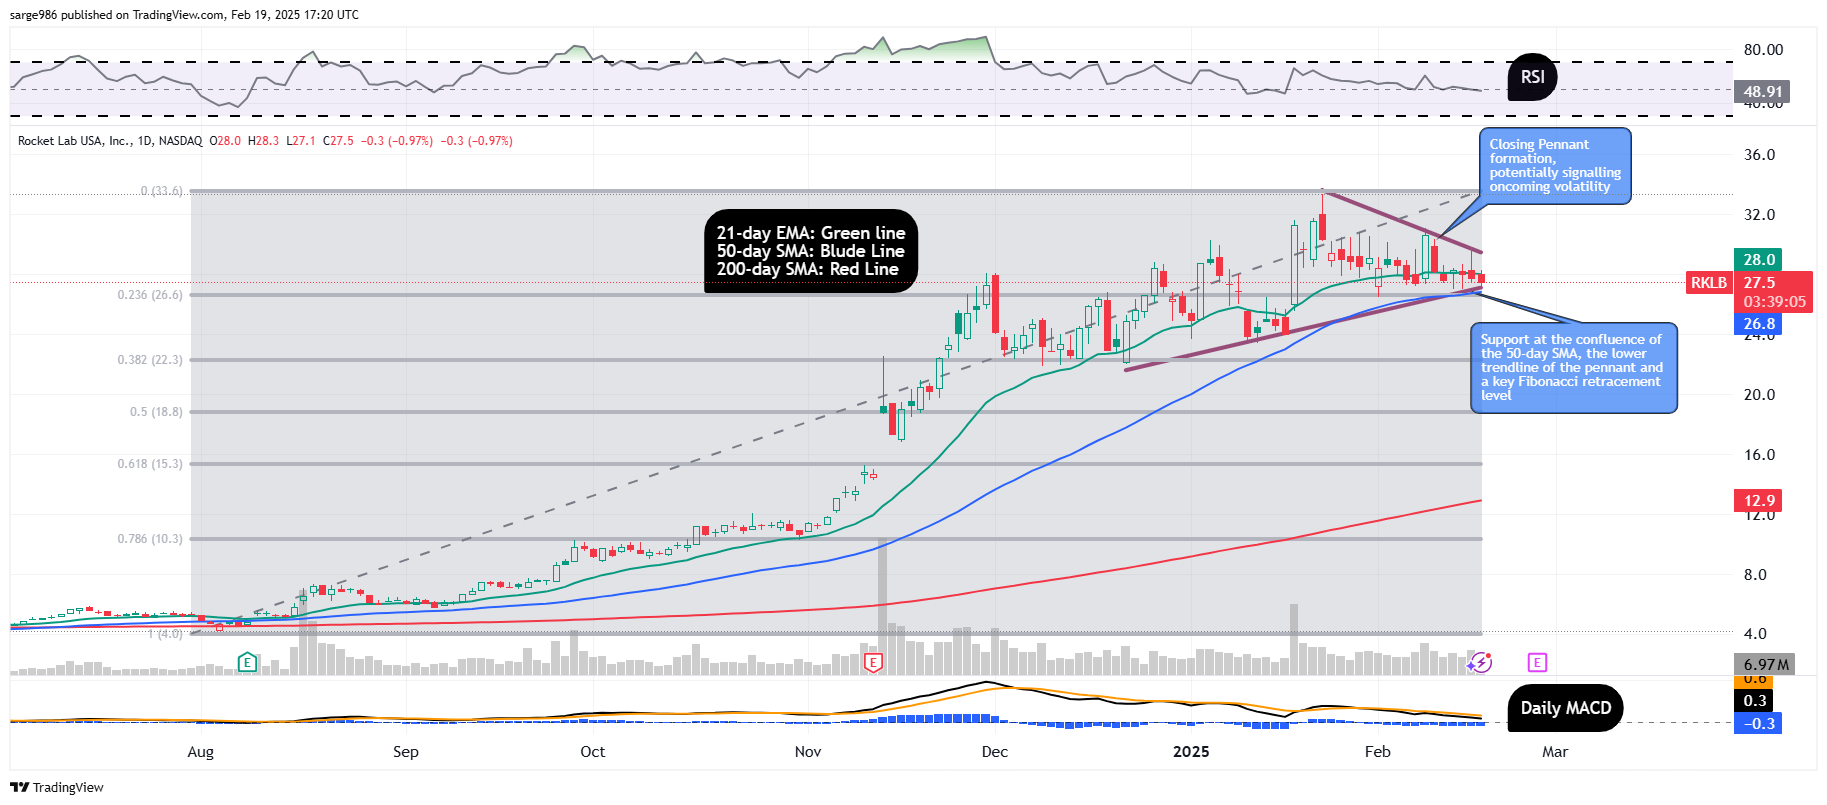Click the lightning bolt event icon near late February
Image resolution: width=1827 pixels, height=805 pixels.
coord(1481,662)
